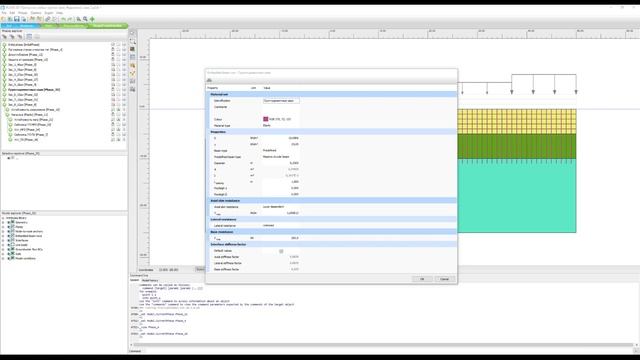Click the Selection arrow tool in side toolbar
Viewport: 640px width, 360px height.
133,33
